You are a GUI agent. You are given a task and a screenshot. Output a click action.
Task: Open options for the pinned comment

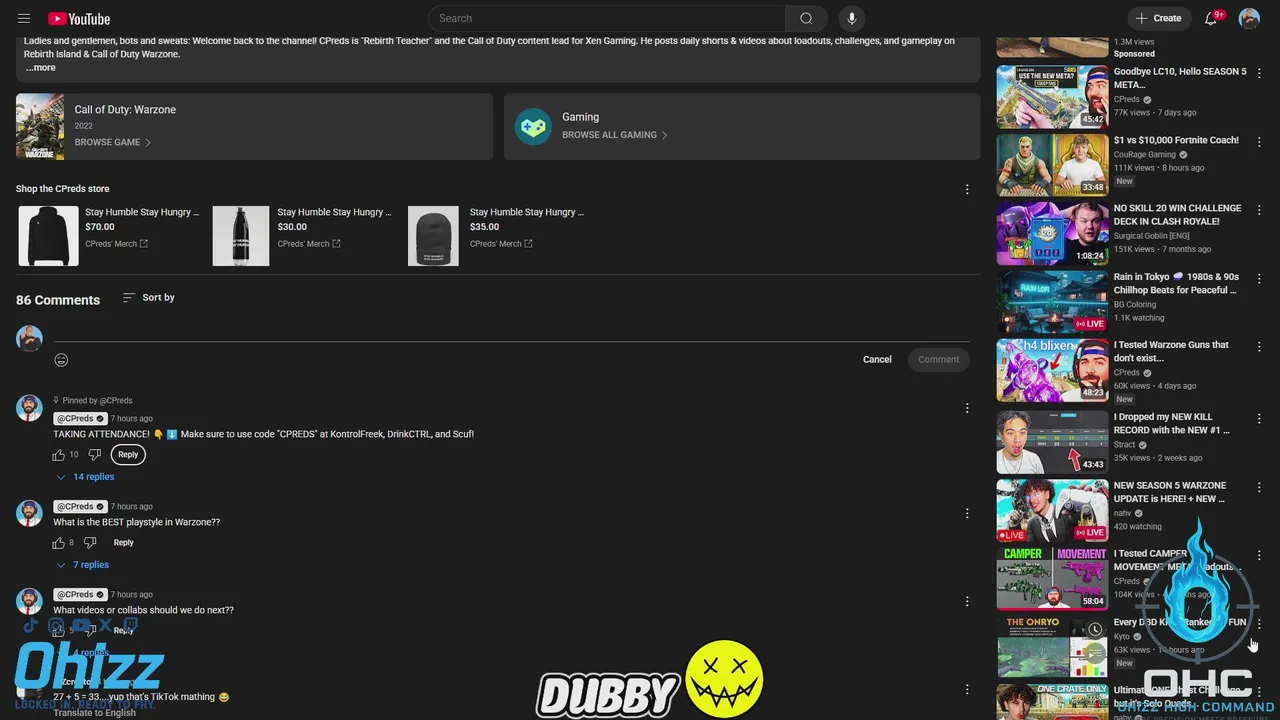[967, 407]
